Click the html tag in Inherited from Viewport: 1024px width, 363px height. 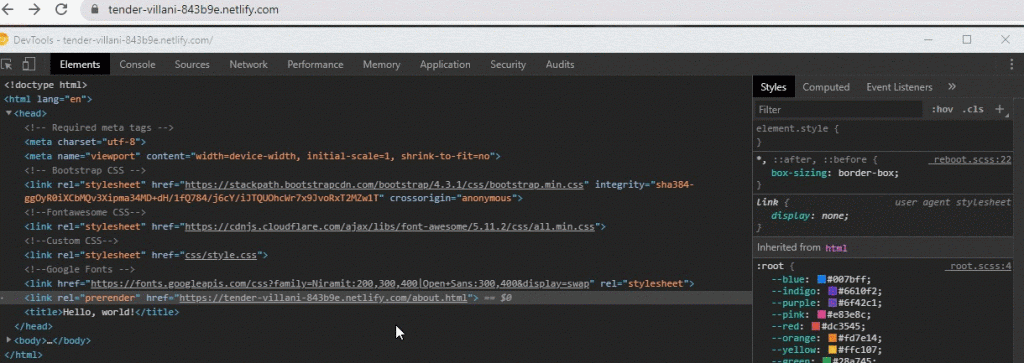click(836, 248)
